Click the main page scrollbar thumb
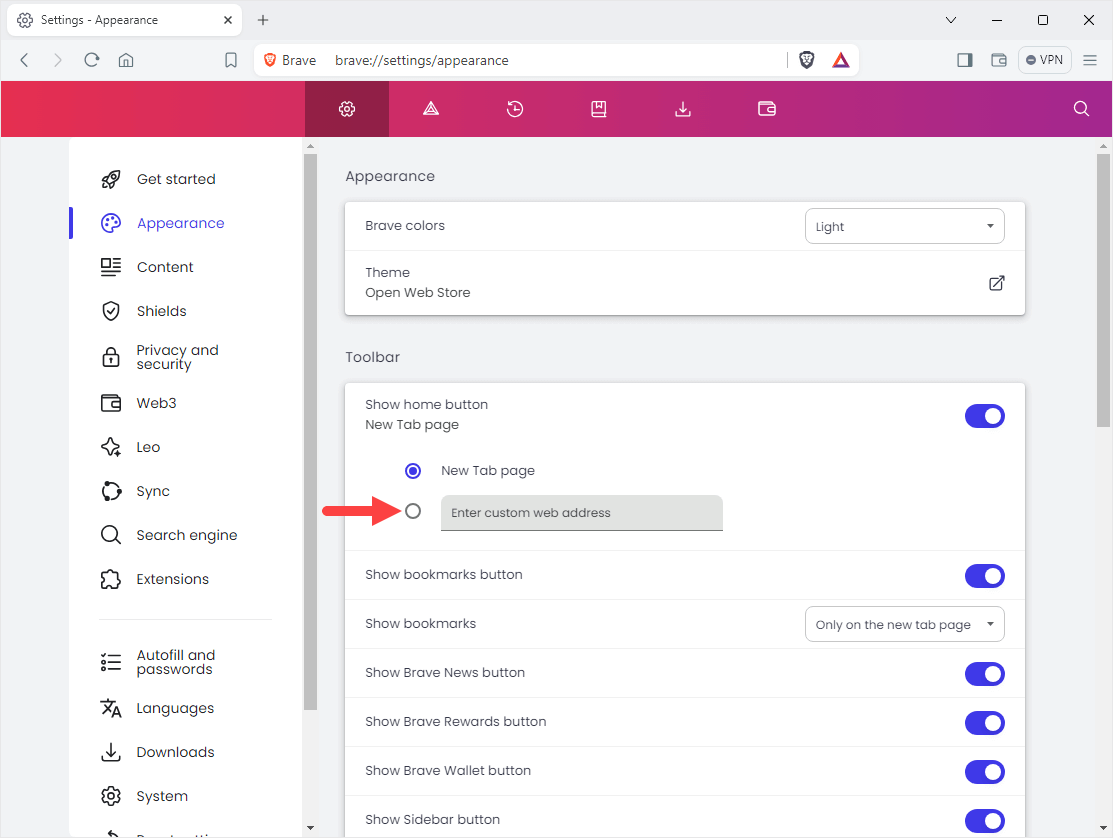 coord(1102,291)
